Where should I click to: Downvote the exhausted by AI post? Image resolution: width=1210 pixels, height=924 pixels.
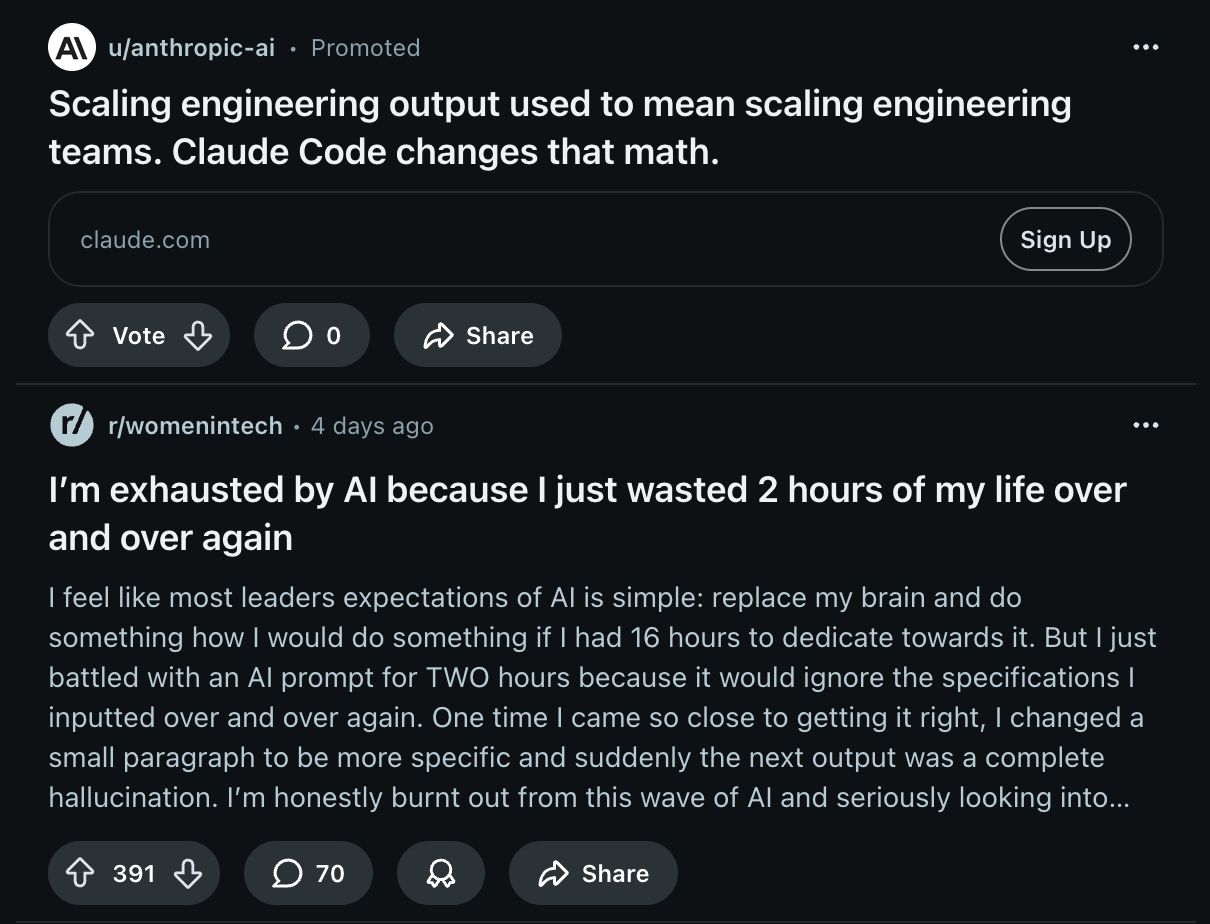coord(188,874)
